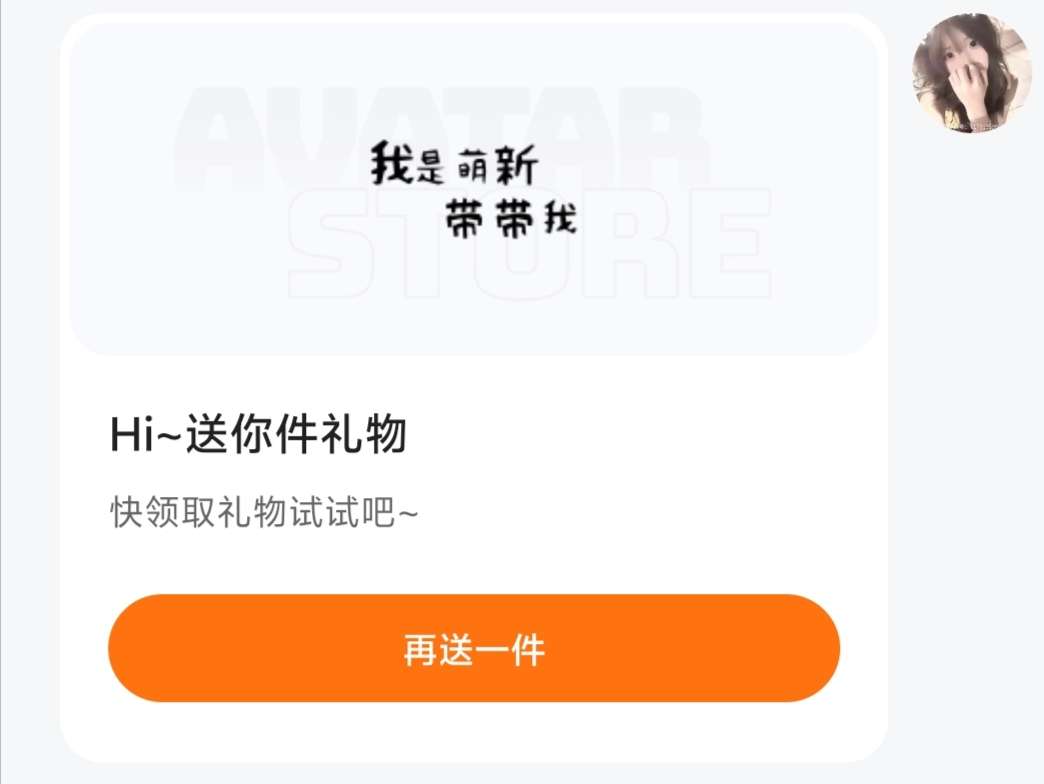Open the sender's profile avatar
Image resolution: width=1044 pixels, height=784 pixels.
pos(971,73)
